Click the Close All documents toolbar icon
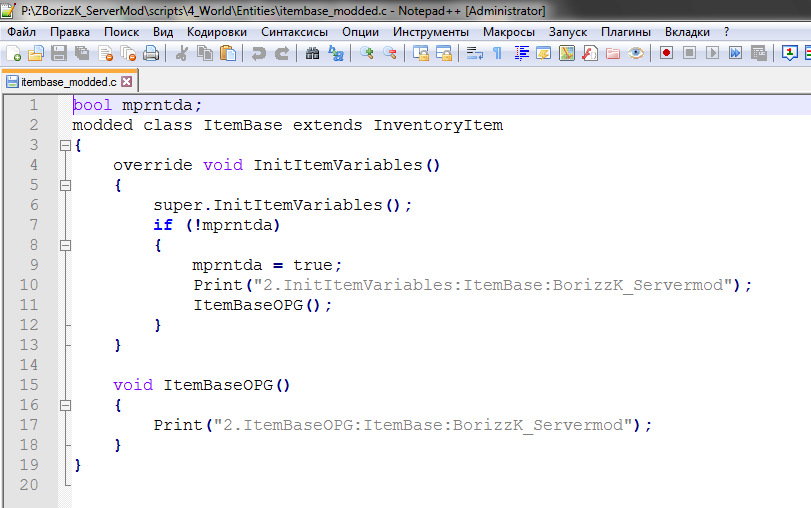The width and height of the screenshot is (811, 508). click(x=128, y=53)
